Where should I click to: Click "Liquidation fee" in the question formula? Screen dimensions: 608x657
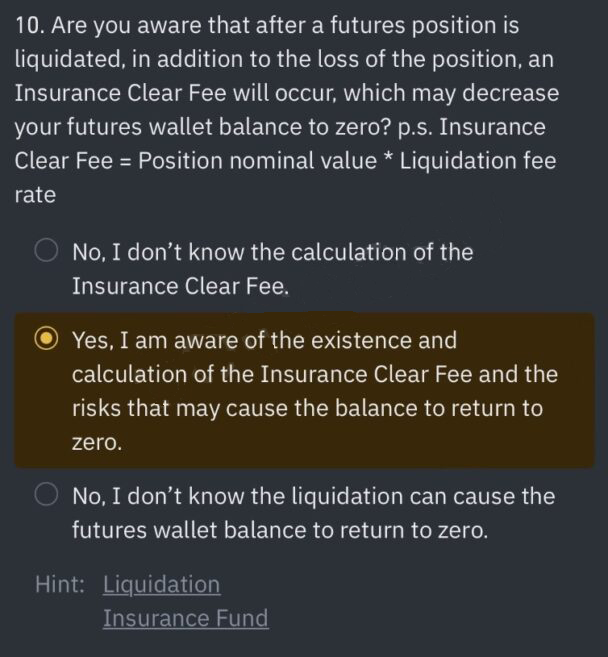click(478, 161)
